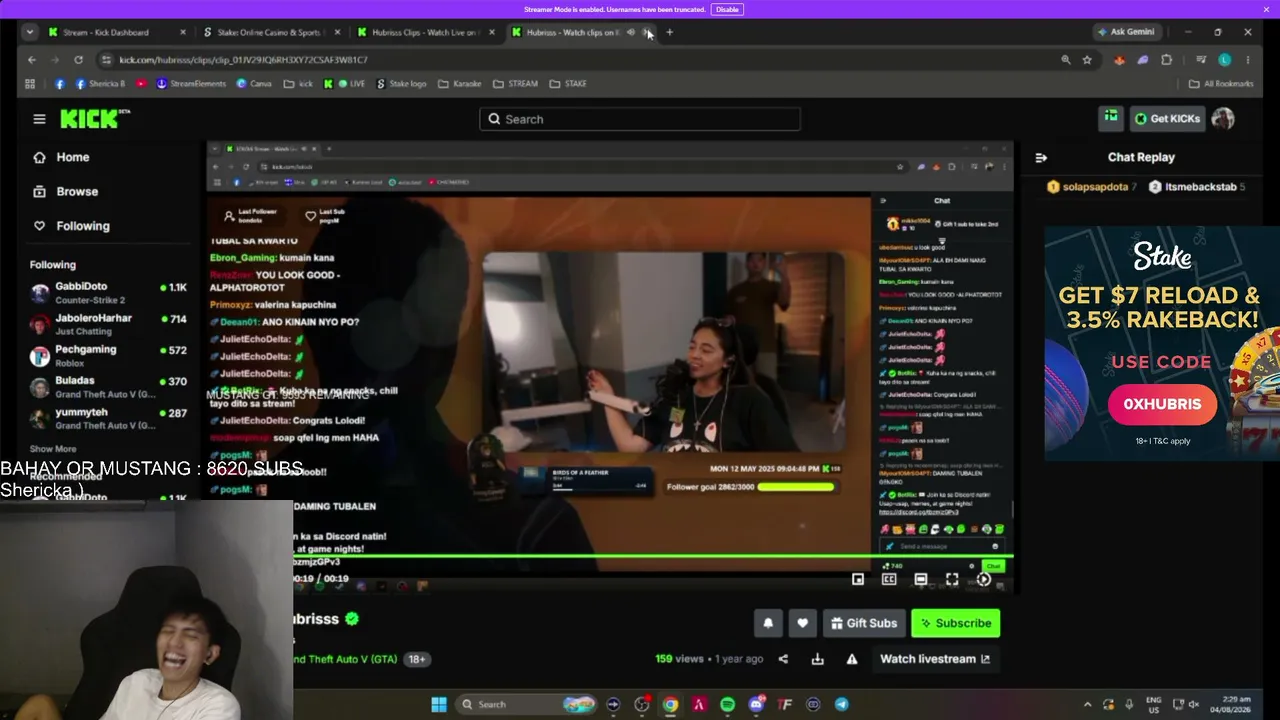
Task: Open a new Chrome tab
Action: coord(669,32)
